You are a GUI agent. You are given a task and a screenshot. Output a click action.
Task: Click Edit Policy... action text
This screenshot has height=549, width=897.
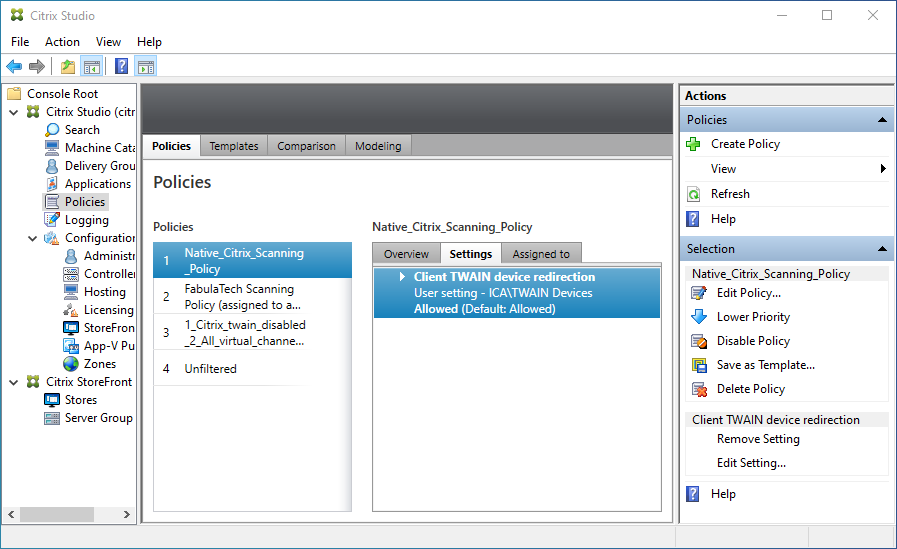click(x=749, y=293)
